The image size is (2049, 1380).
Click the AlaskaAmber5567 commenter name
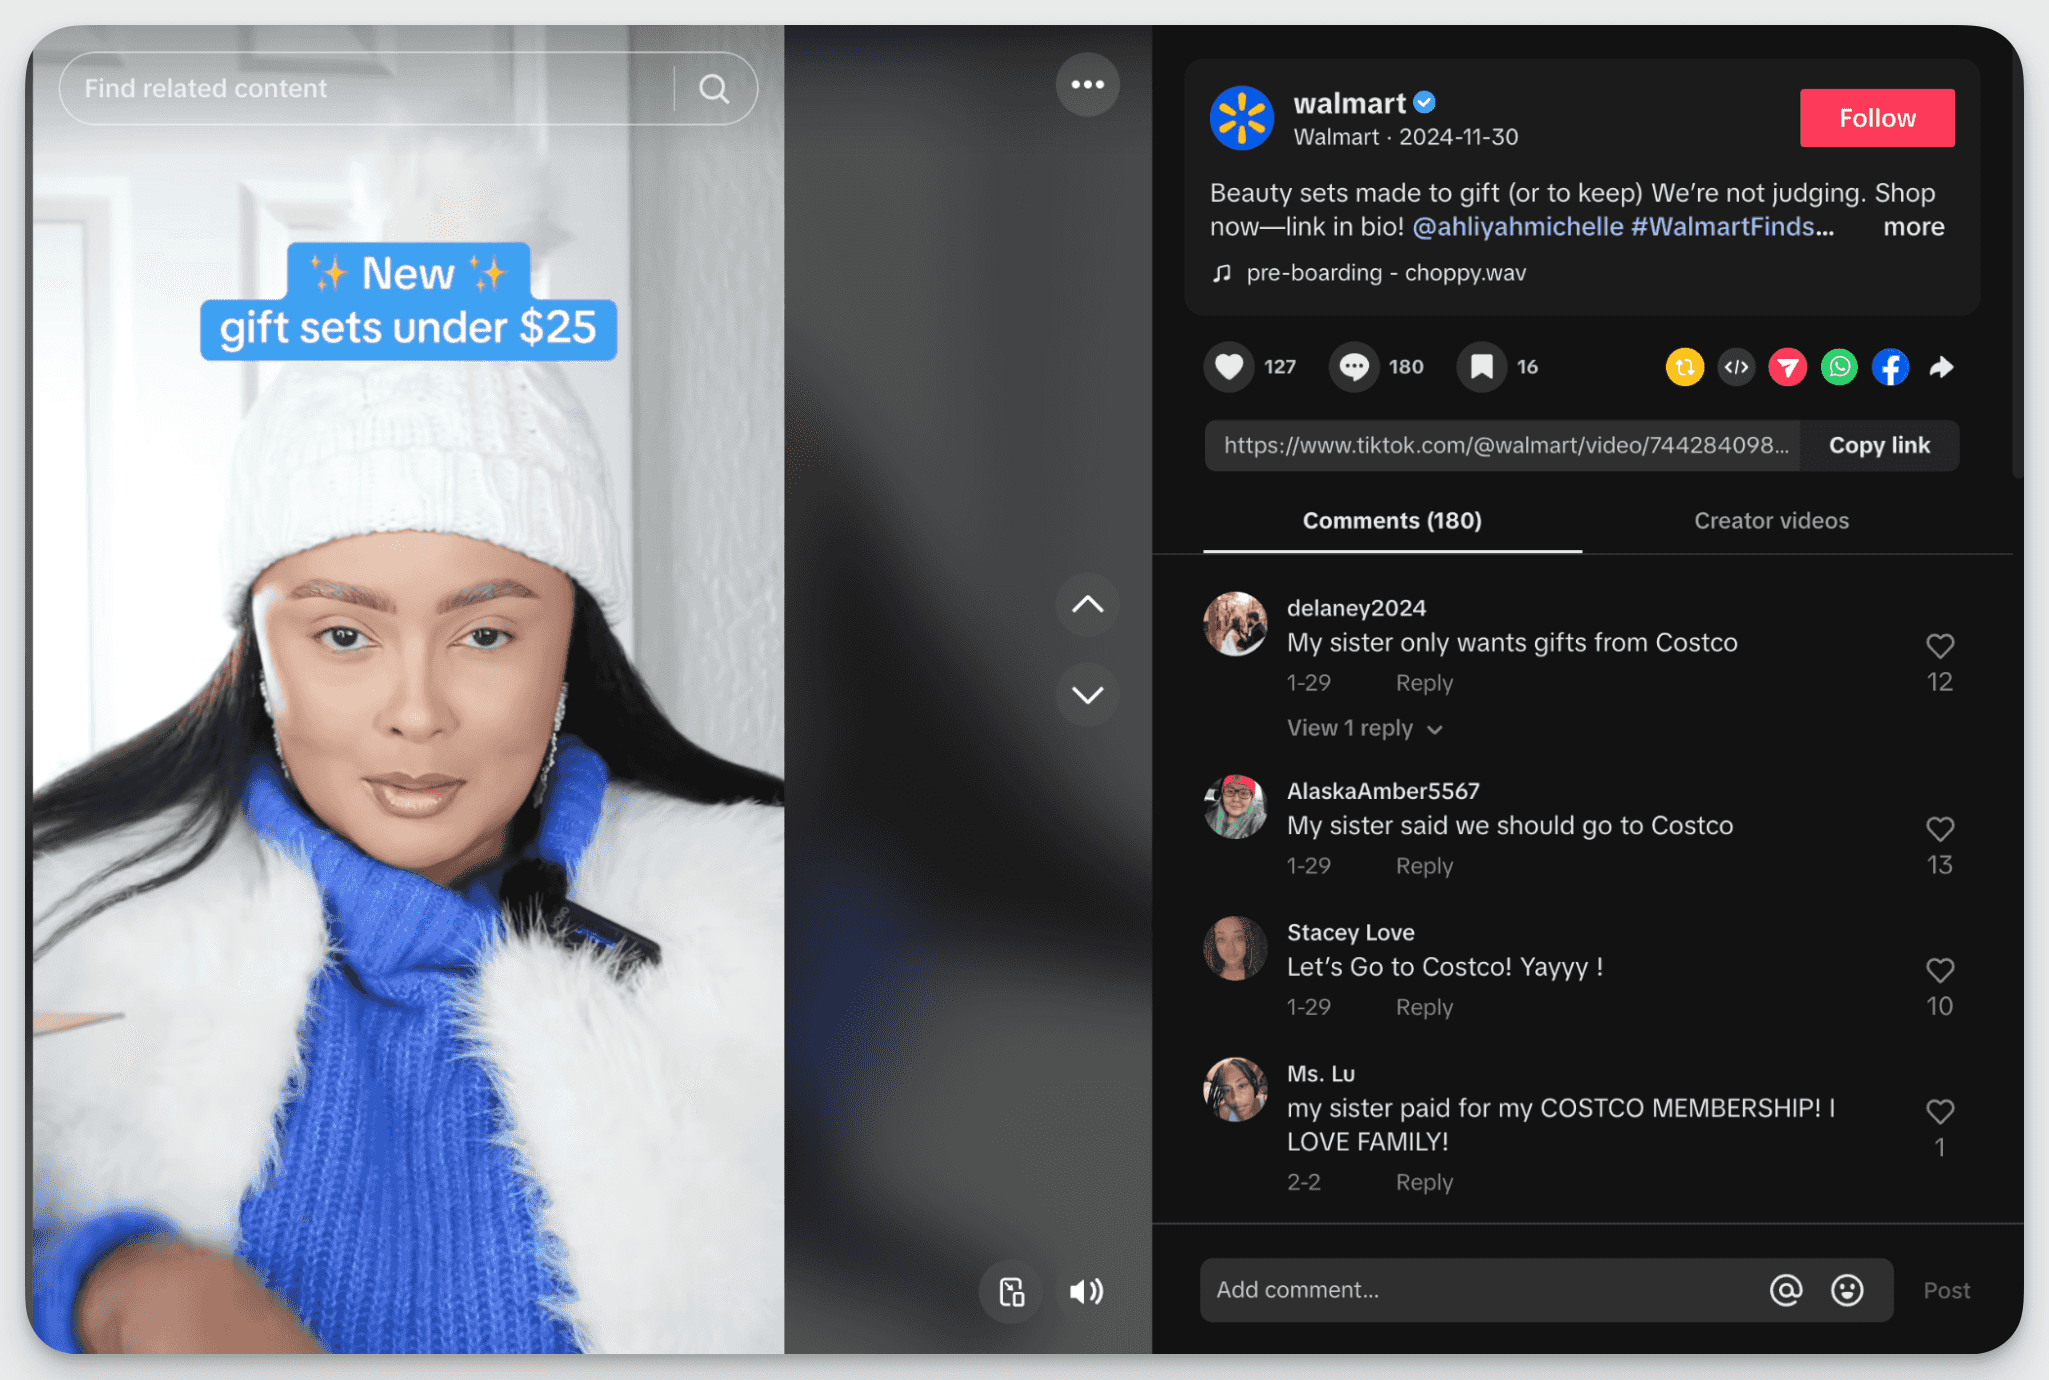(x=1383, y=791)
